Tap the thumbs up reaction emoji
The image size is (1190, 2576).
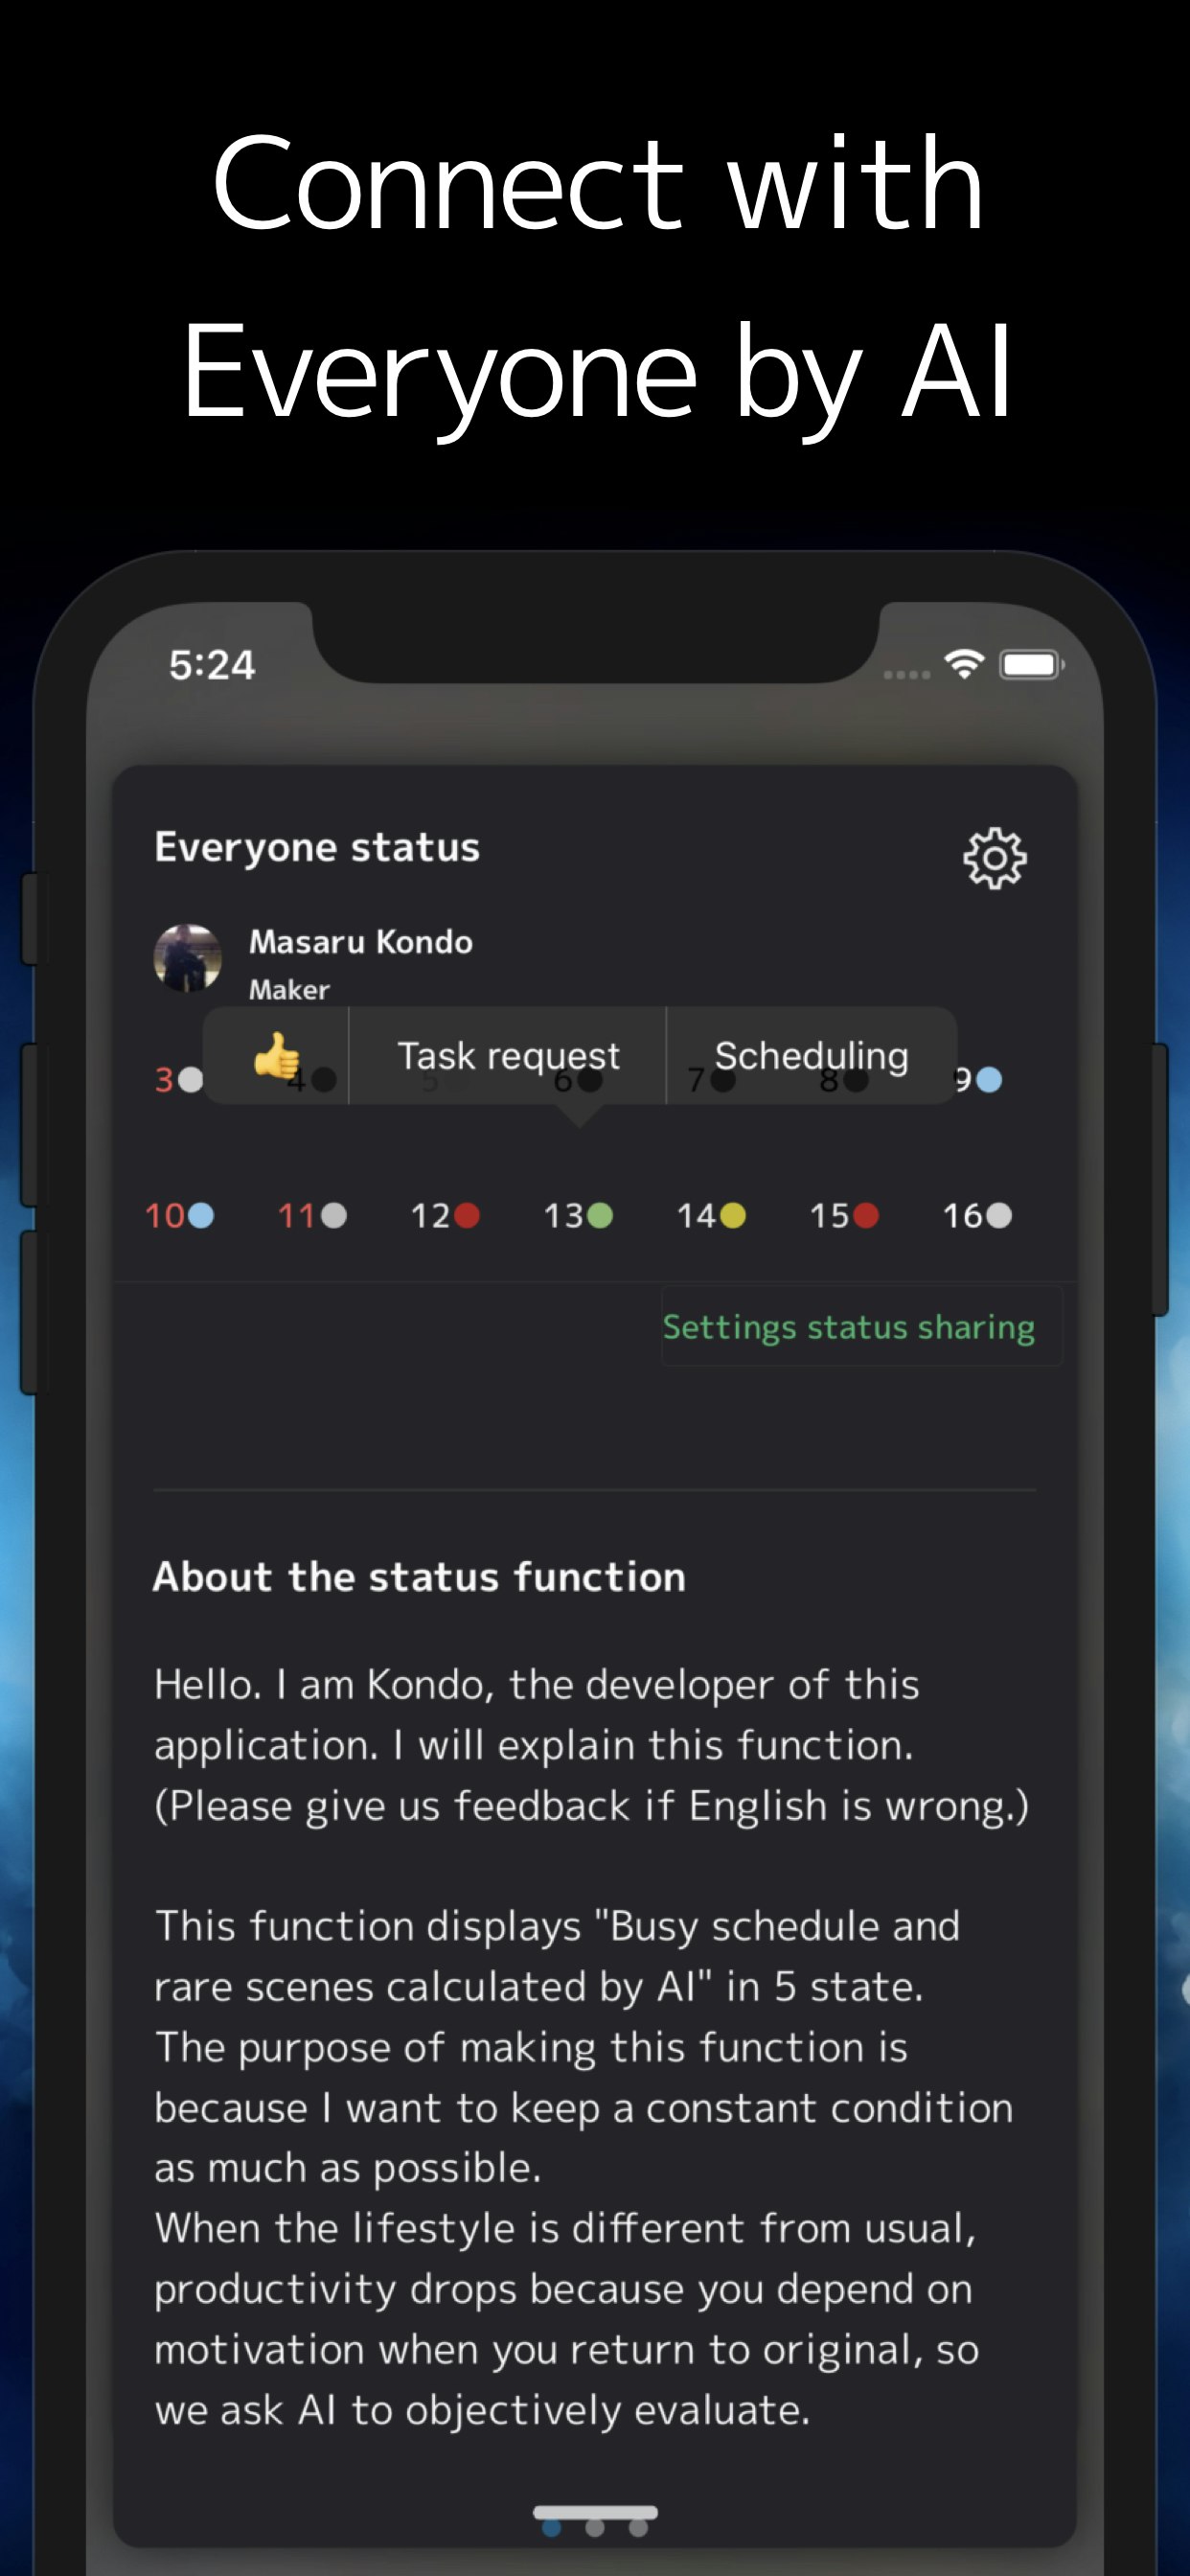[x=277, y=1055]
